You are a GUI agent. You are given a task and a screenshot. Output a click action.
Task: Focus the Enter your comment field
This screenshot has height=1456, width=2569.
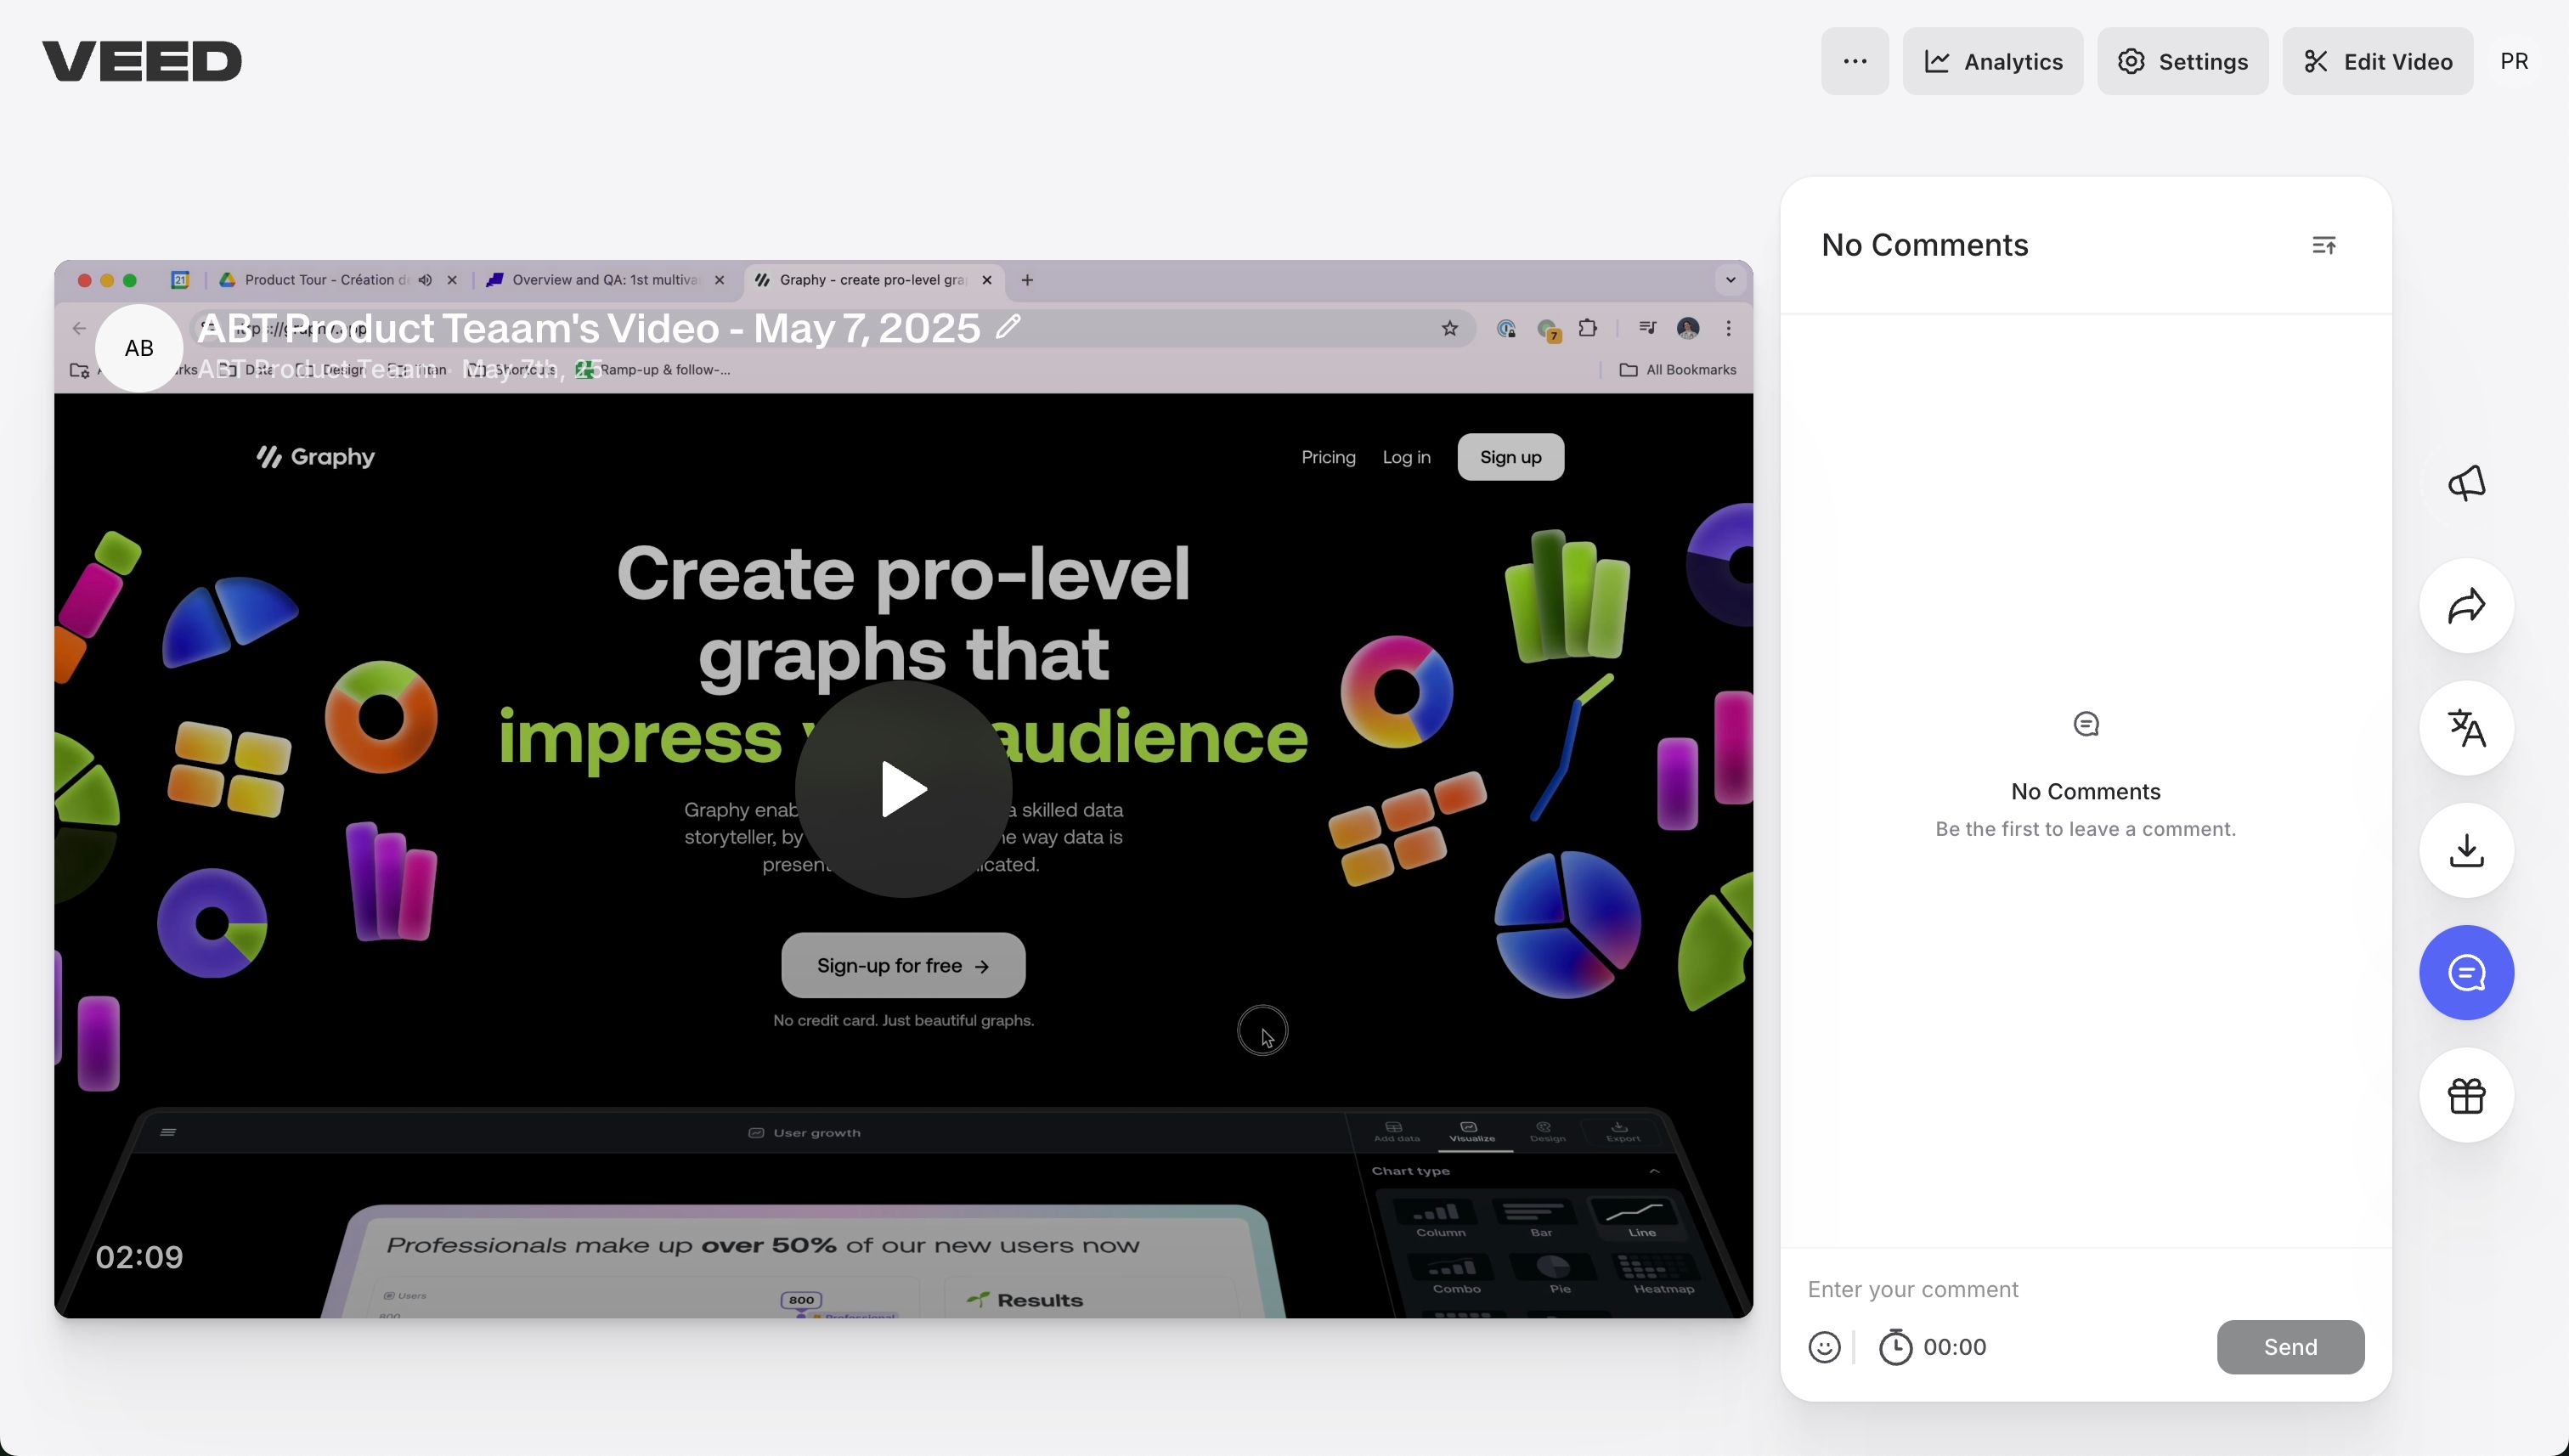[2085, 1289]
